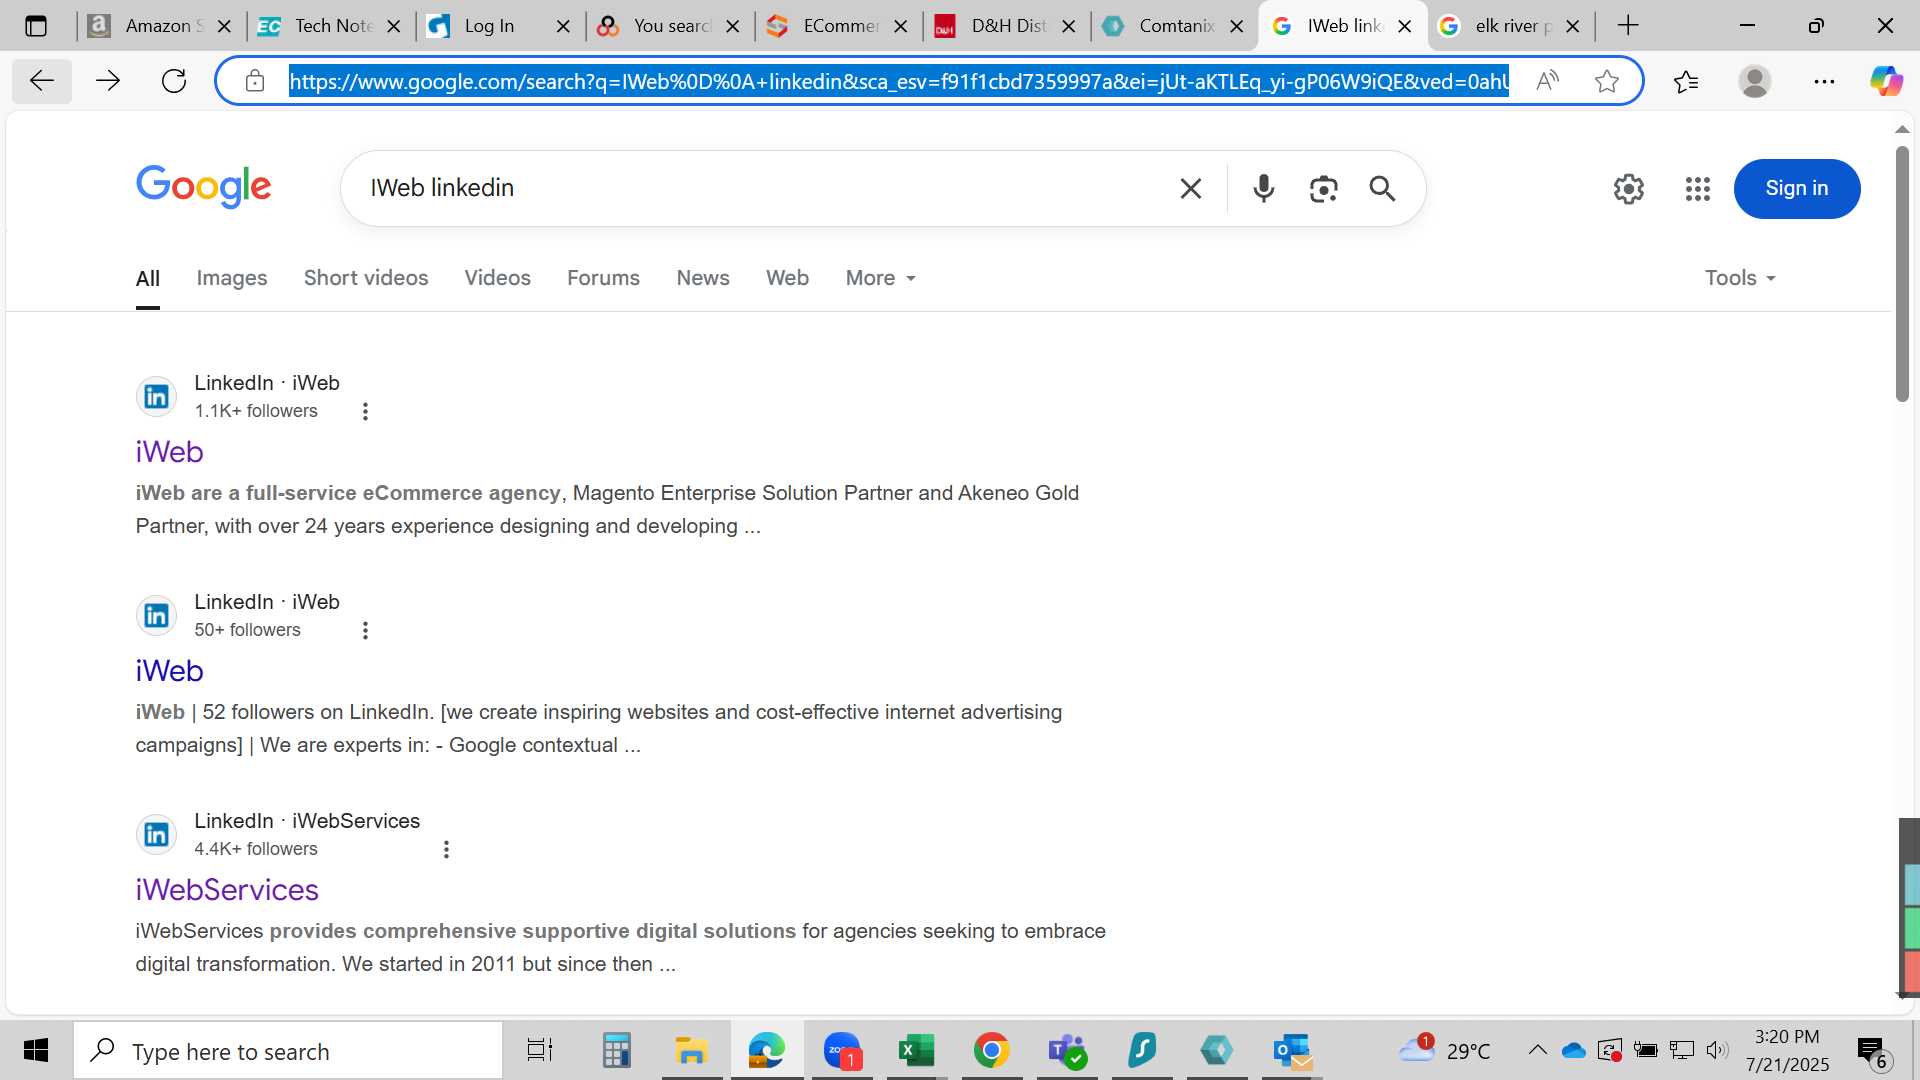Viewport: 1920px width, 1080px height.
Task: Open options for first iWeb result
Action: (x=365, y=411)
